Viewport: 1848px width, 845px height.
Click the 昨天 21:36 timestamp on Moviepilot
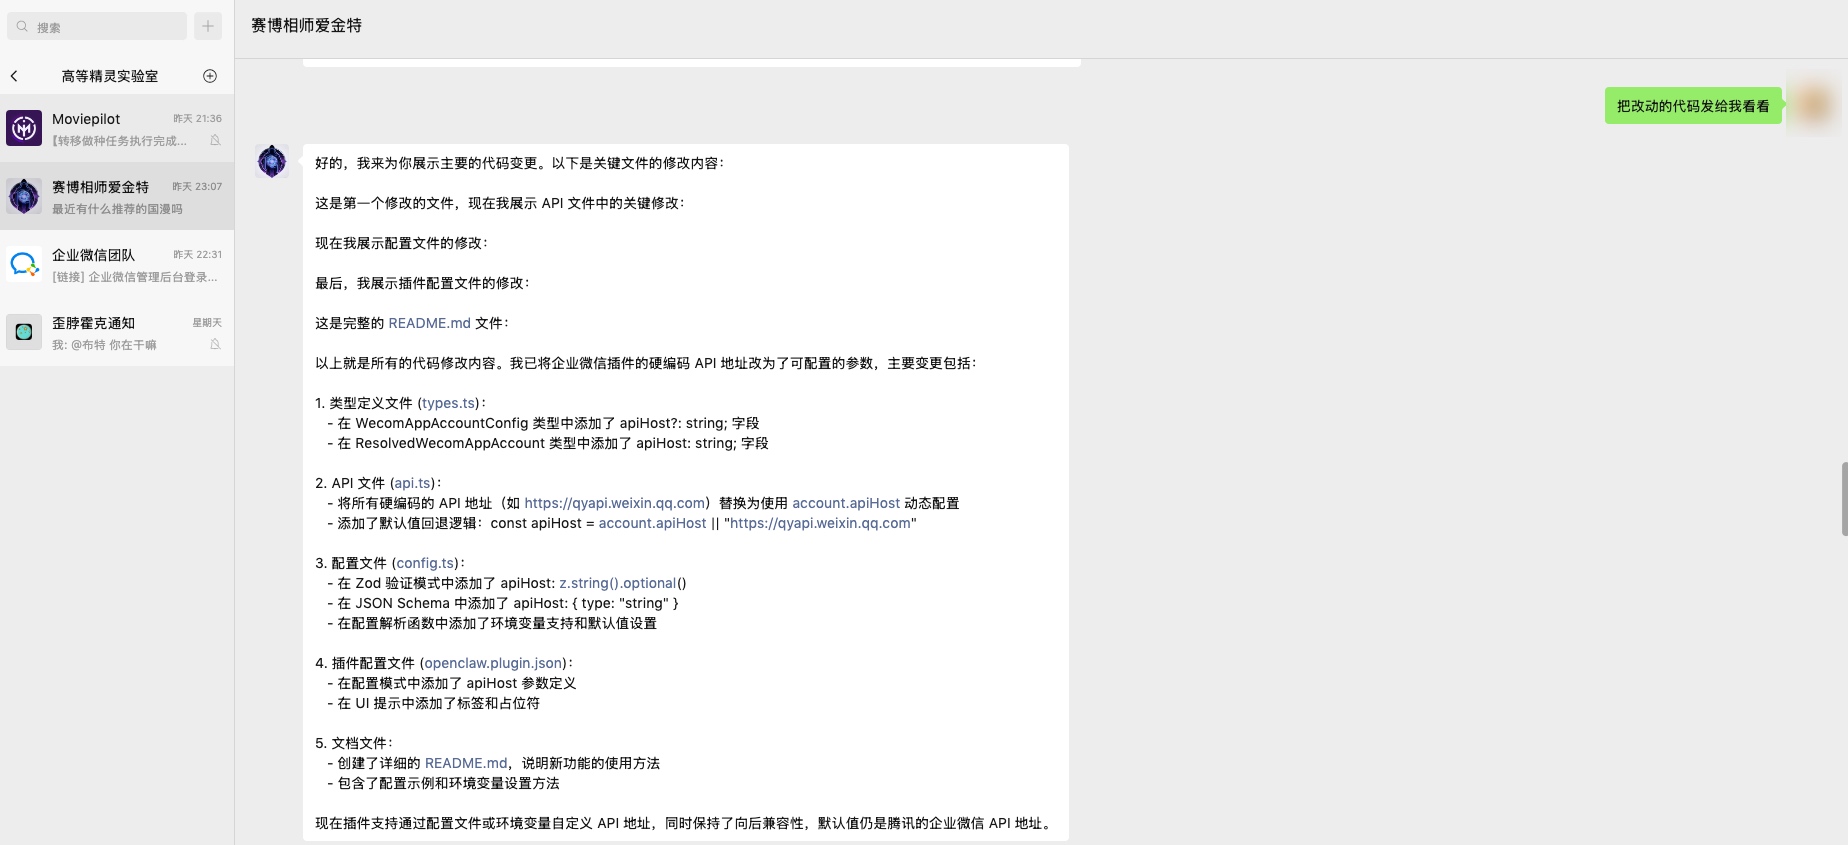point(197,118)
